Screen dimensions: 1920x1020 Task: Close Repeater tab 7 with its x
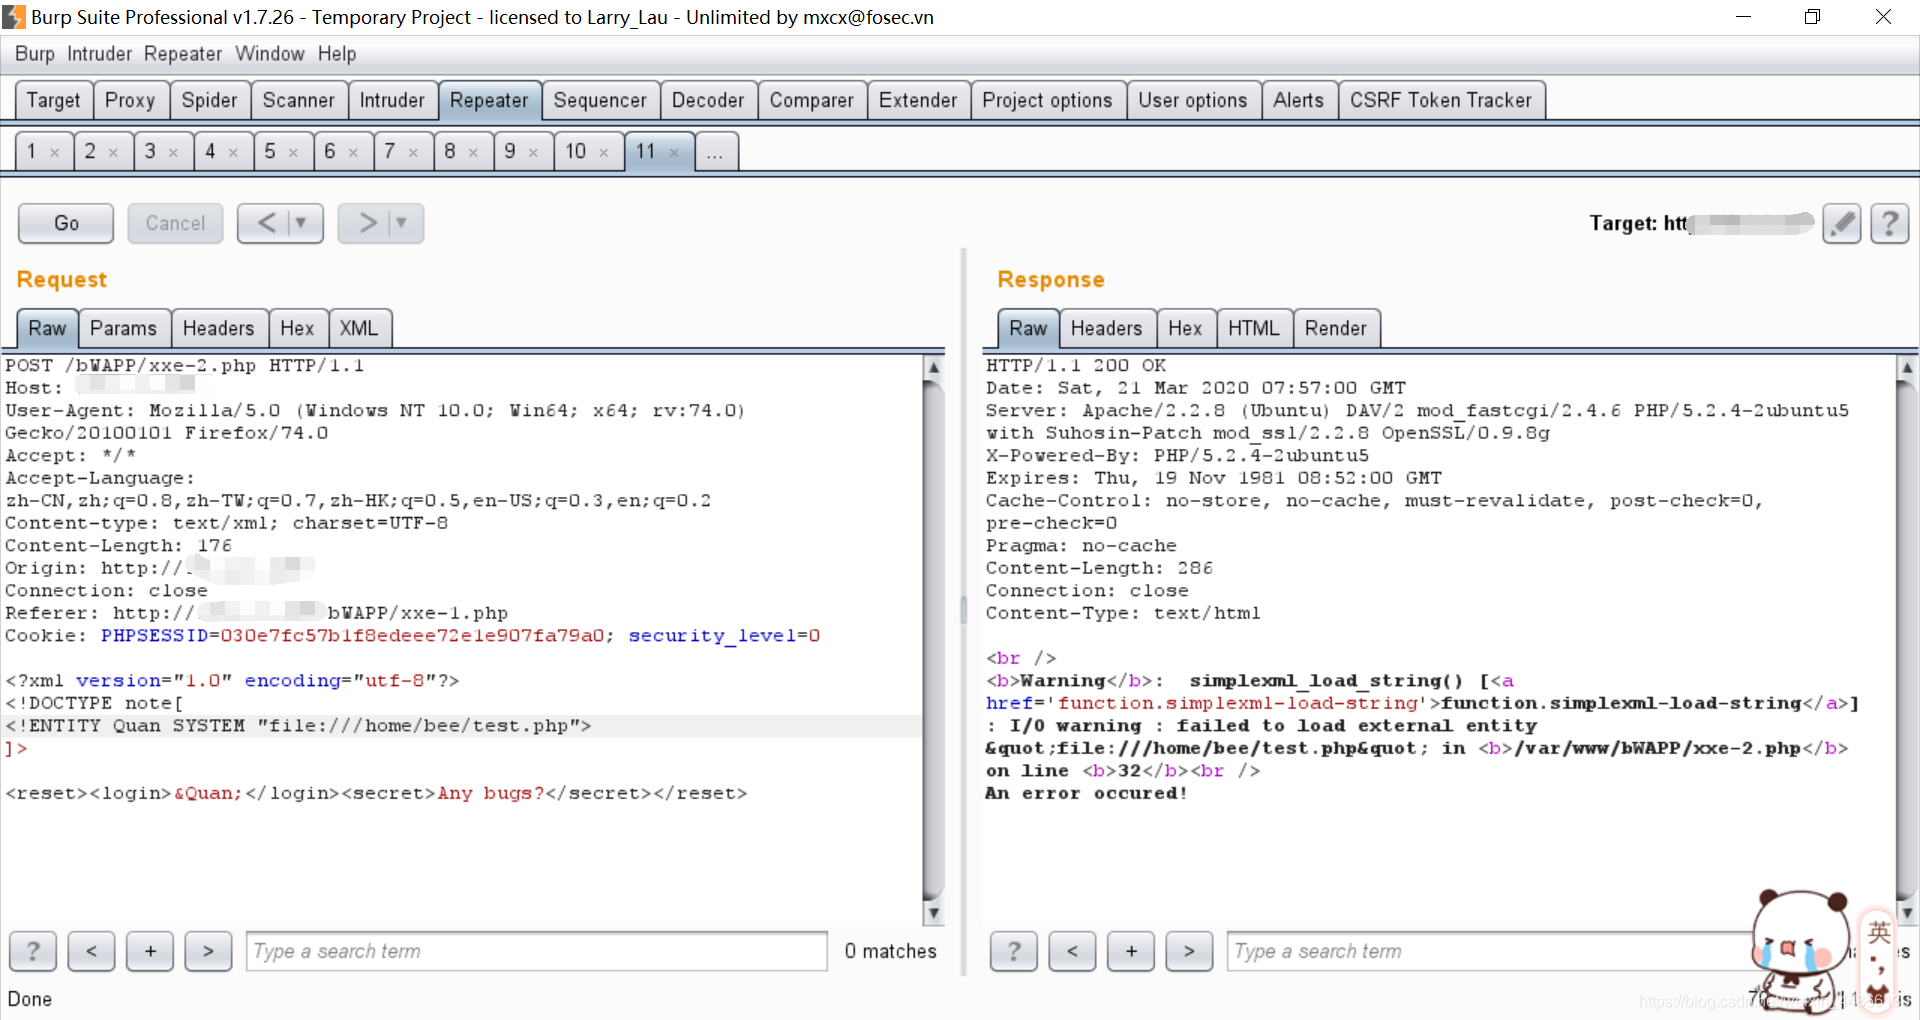pyautogui.click(x=413, y=153)
